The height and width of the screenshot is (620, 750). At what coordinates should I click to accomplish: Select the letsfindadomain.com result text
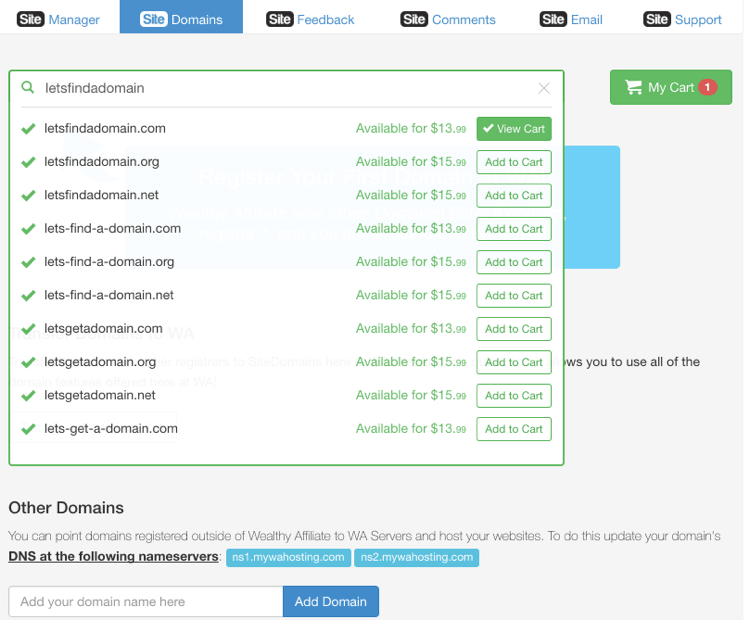[x=105, y=128]
